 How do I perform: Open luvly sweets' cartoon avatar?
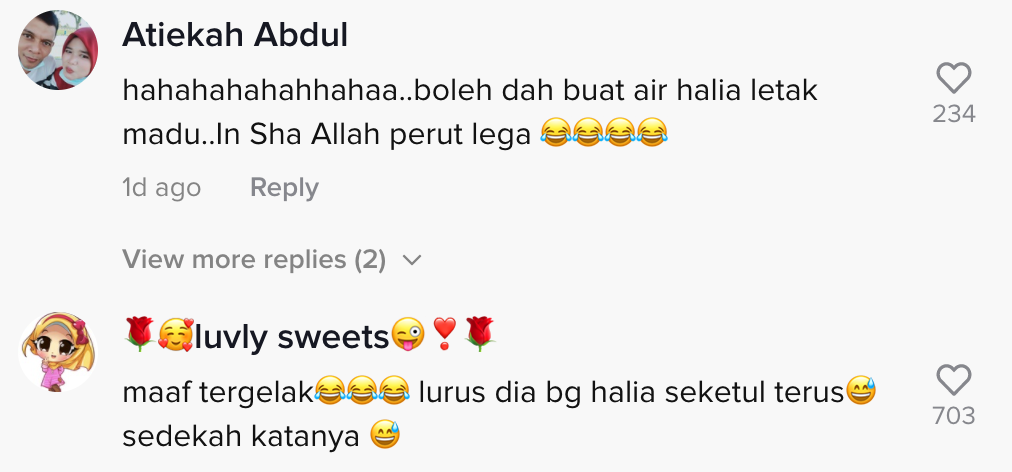point(58,352)
